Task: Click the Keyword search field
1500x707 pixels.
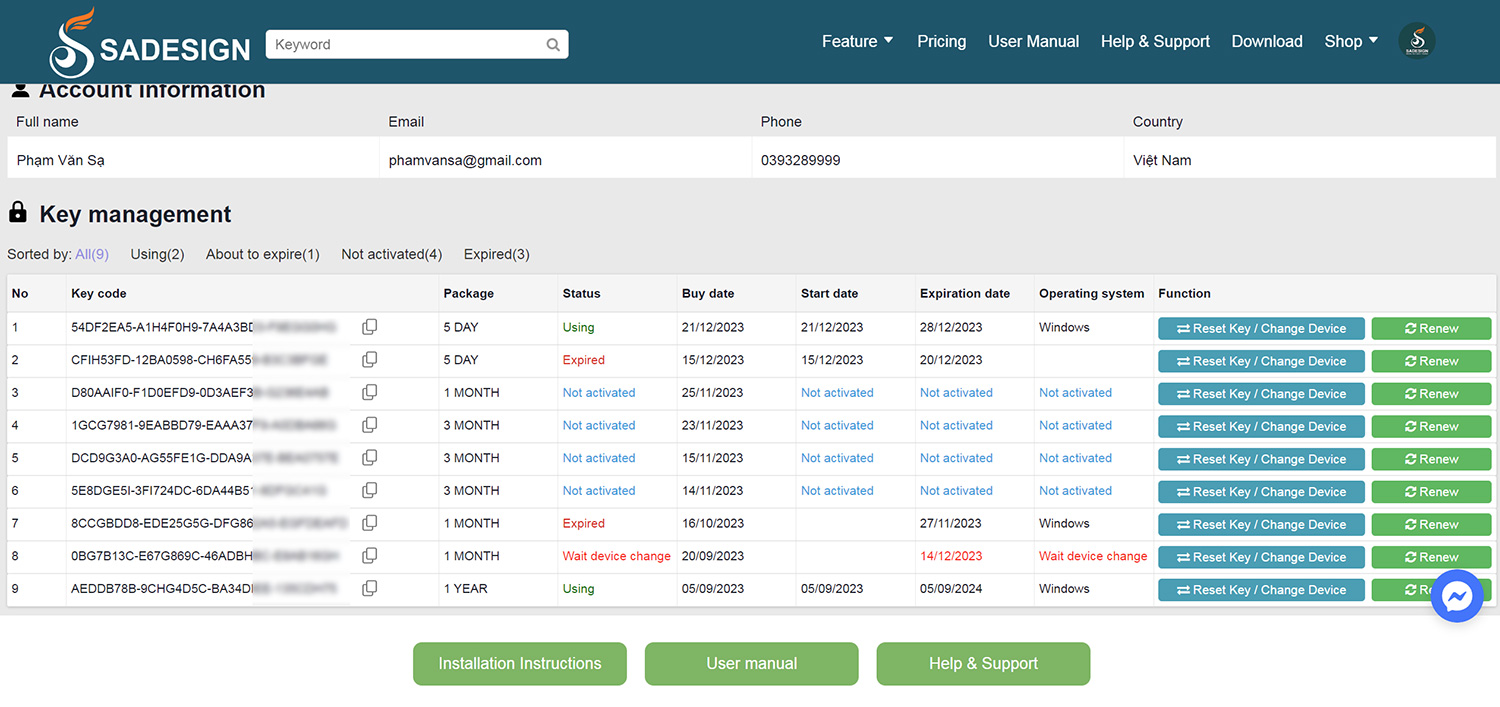Action: [405, 45]
